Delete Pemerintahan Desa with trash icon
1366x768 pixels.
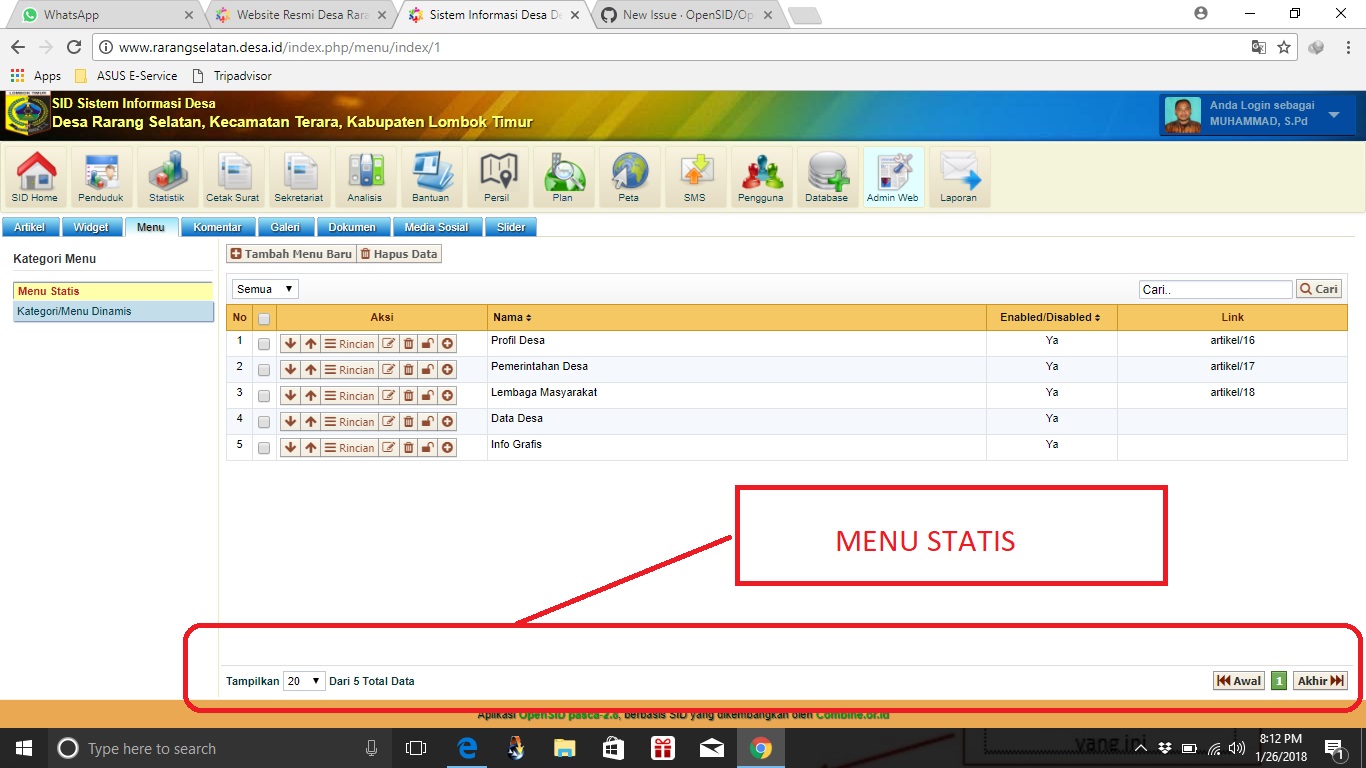(408, 369)
